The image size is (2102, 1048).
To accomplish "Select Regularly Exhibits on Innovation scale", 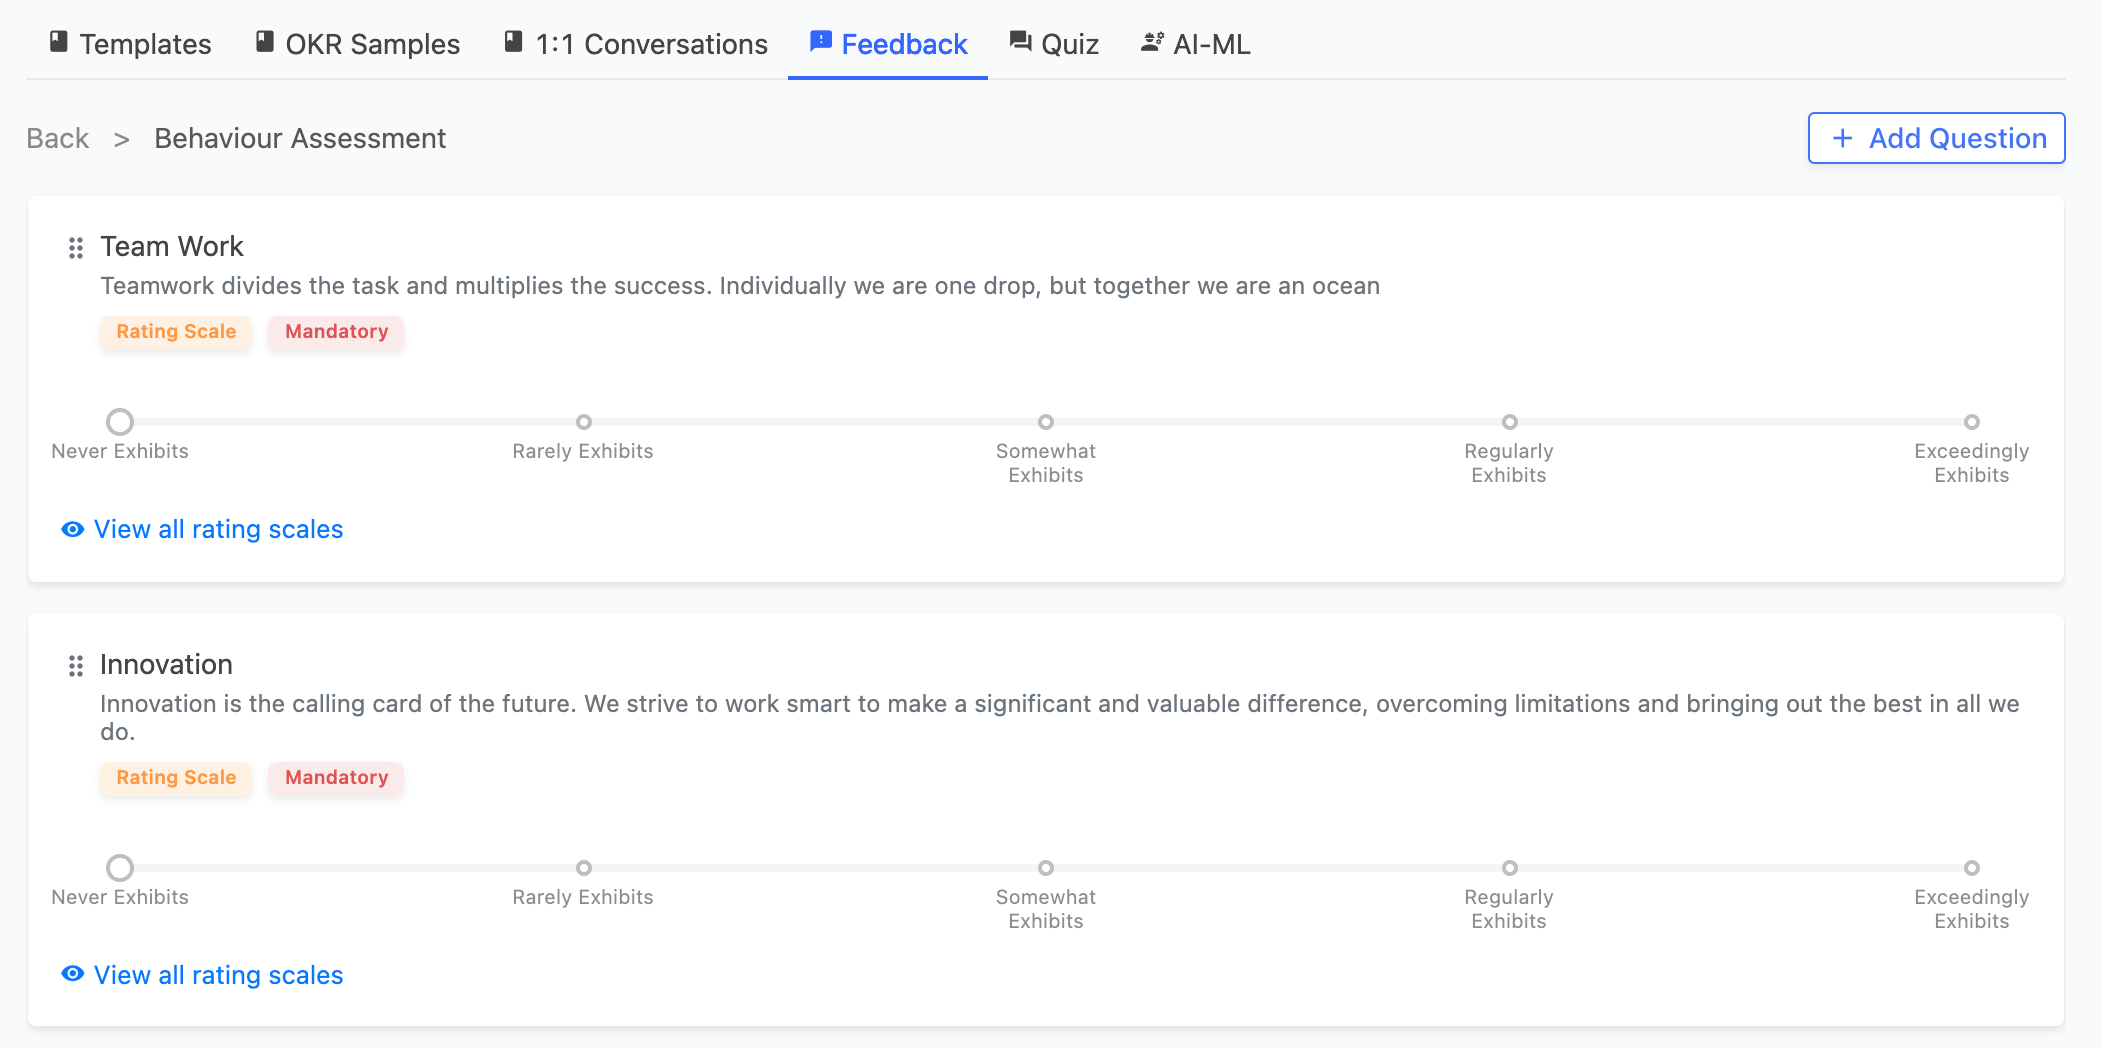I will [1510, 868].
